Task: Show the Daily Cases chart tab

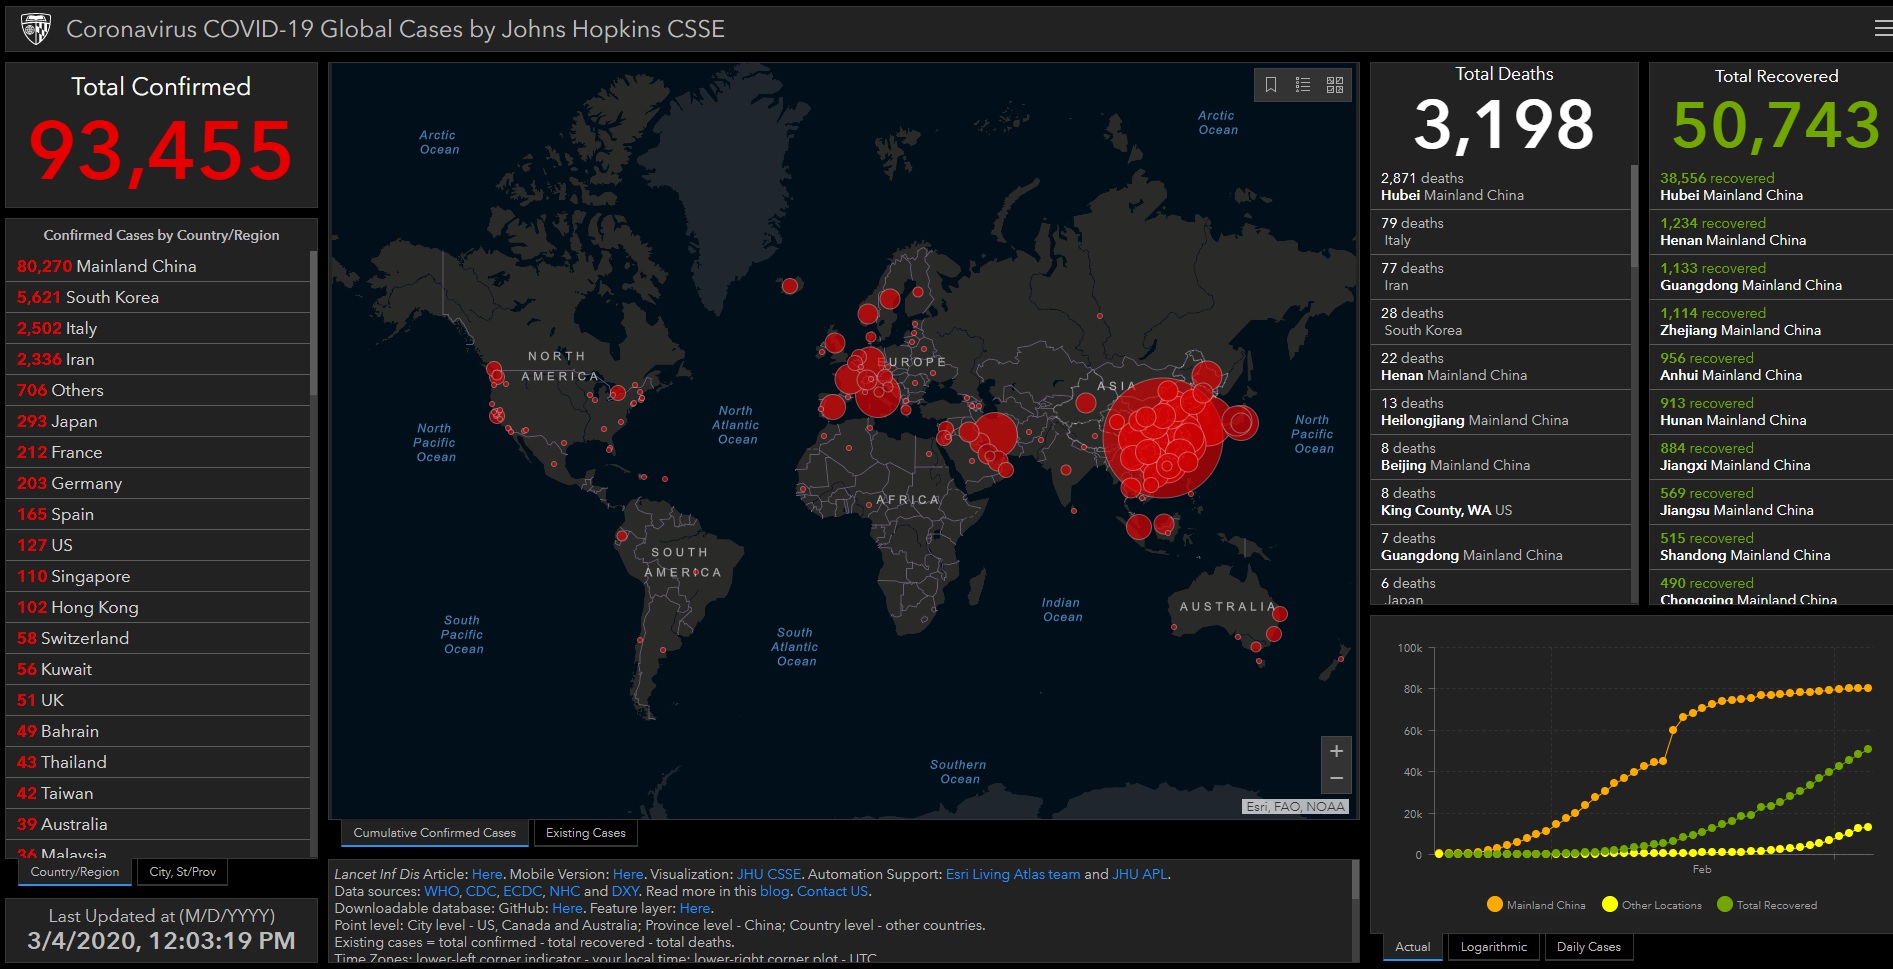Action: [1589, 947]
